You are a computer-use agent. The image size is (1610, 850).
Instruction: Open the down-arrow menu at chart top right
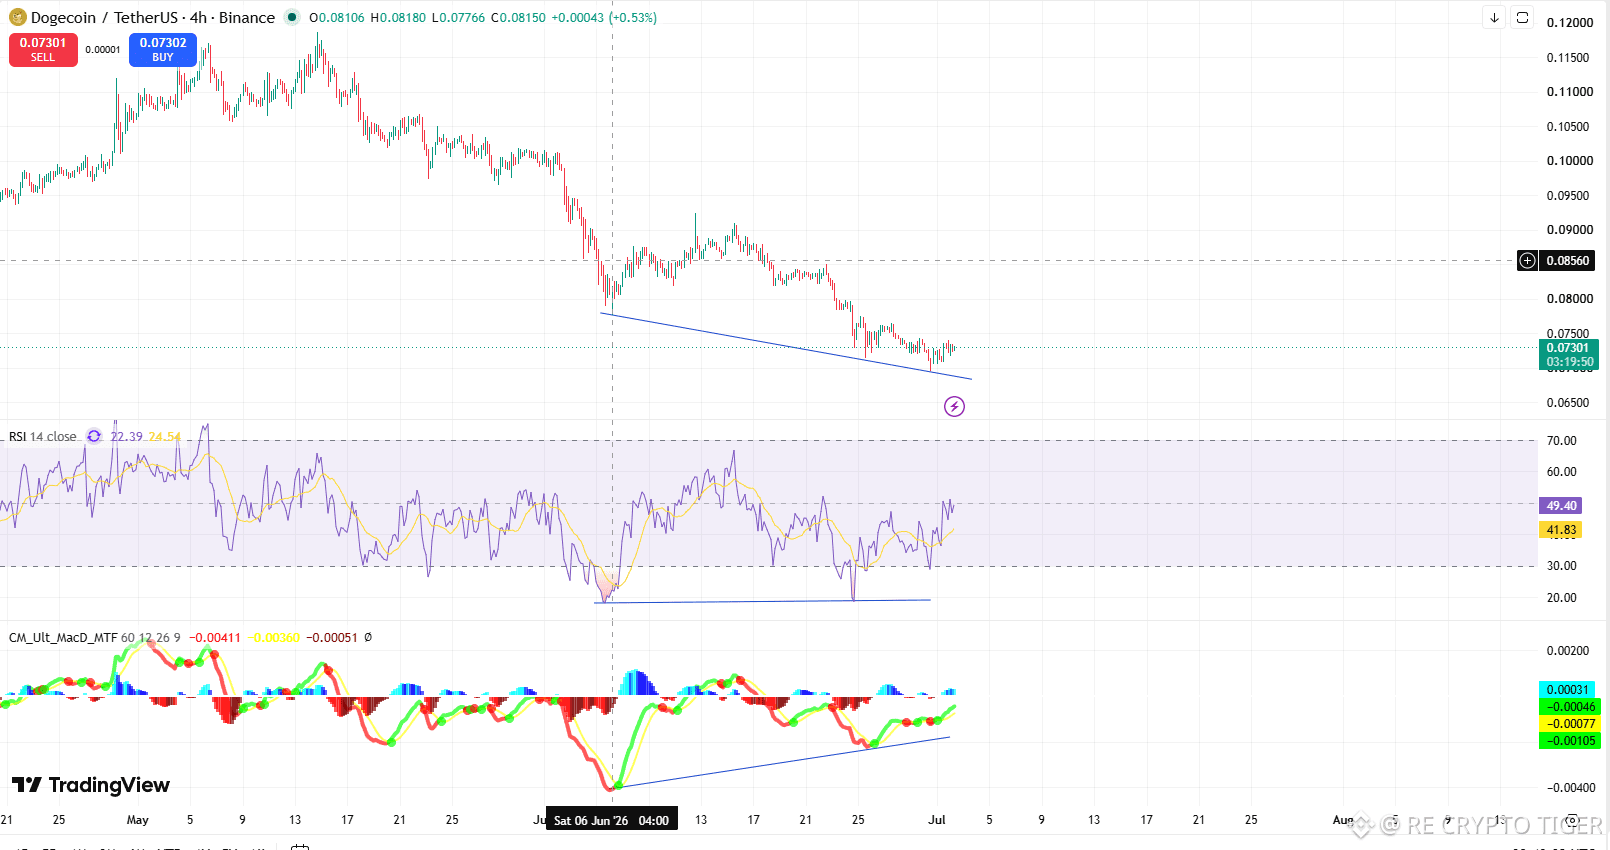coord(1494,18)
